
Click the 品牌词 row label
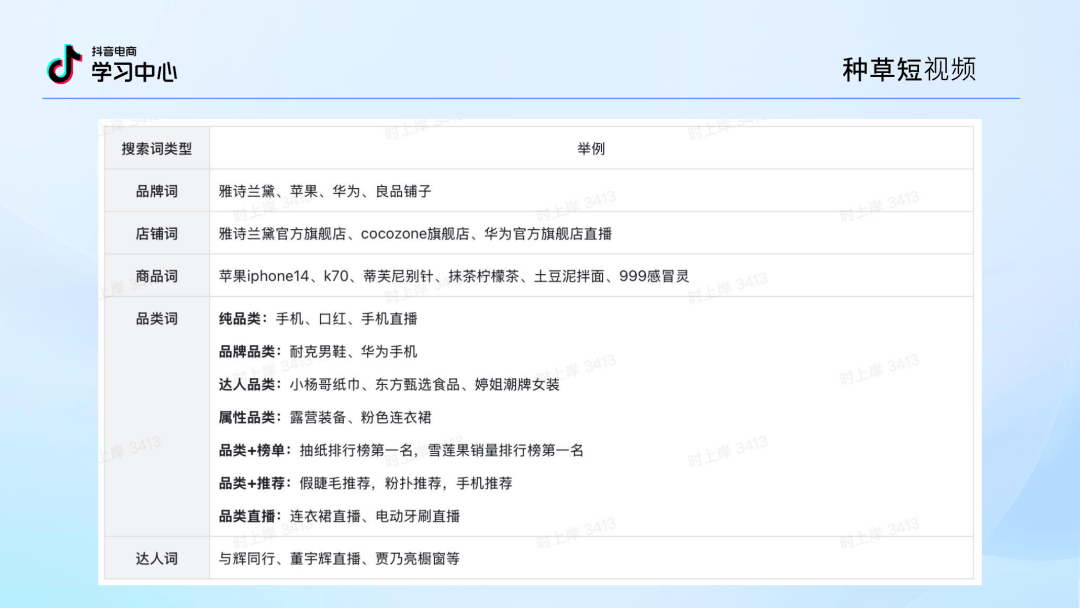tap(157, 191)
